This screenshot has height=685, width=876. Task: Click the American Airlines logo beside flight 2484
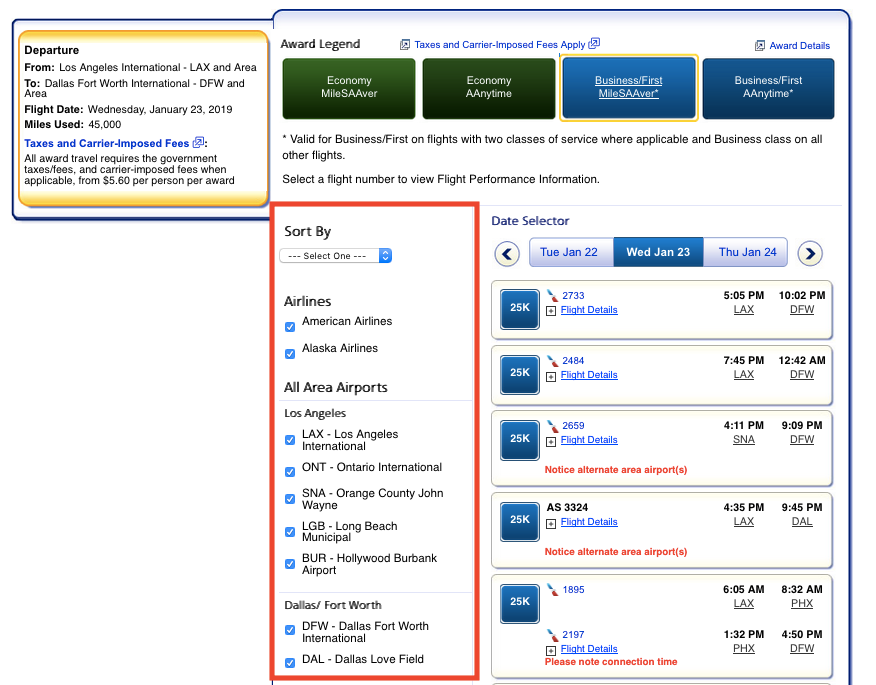pyautogui.click(x=552, y=361)
